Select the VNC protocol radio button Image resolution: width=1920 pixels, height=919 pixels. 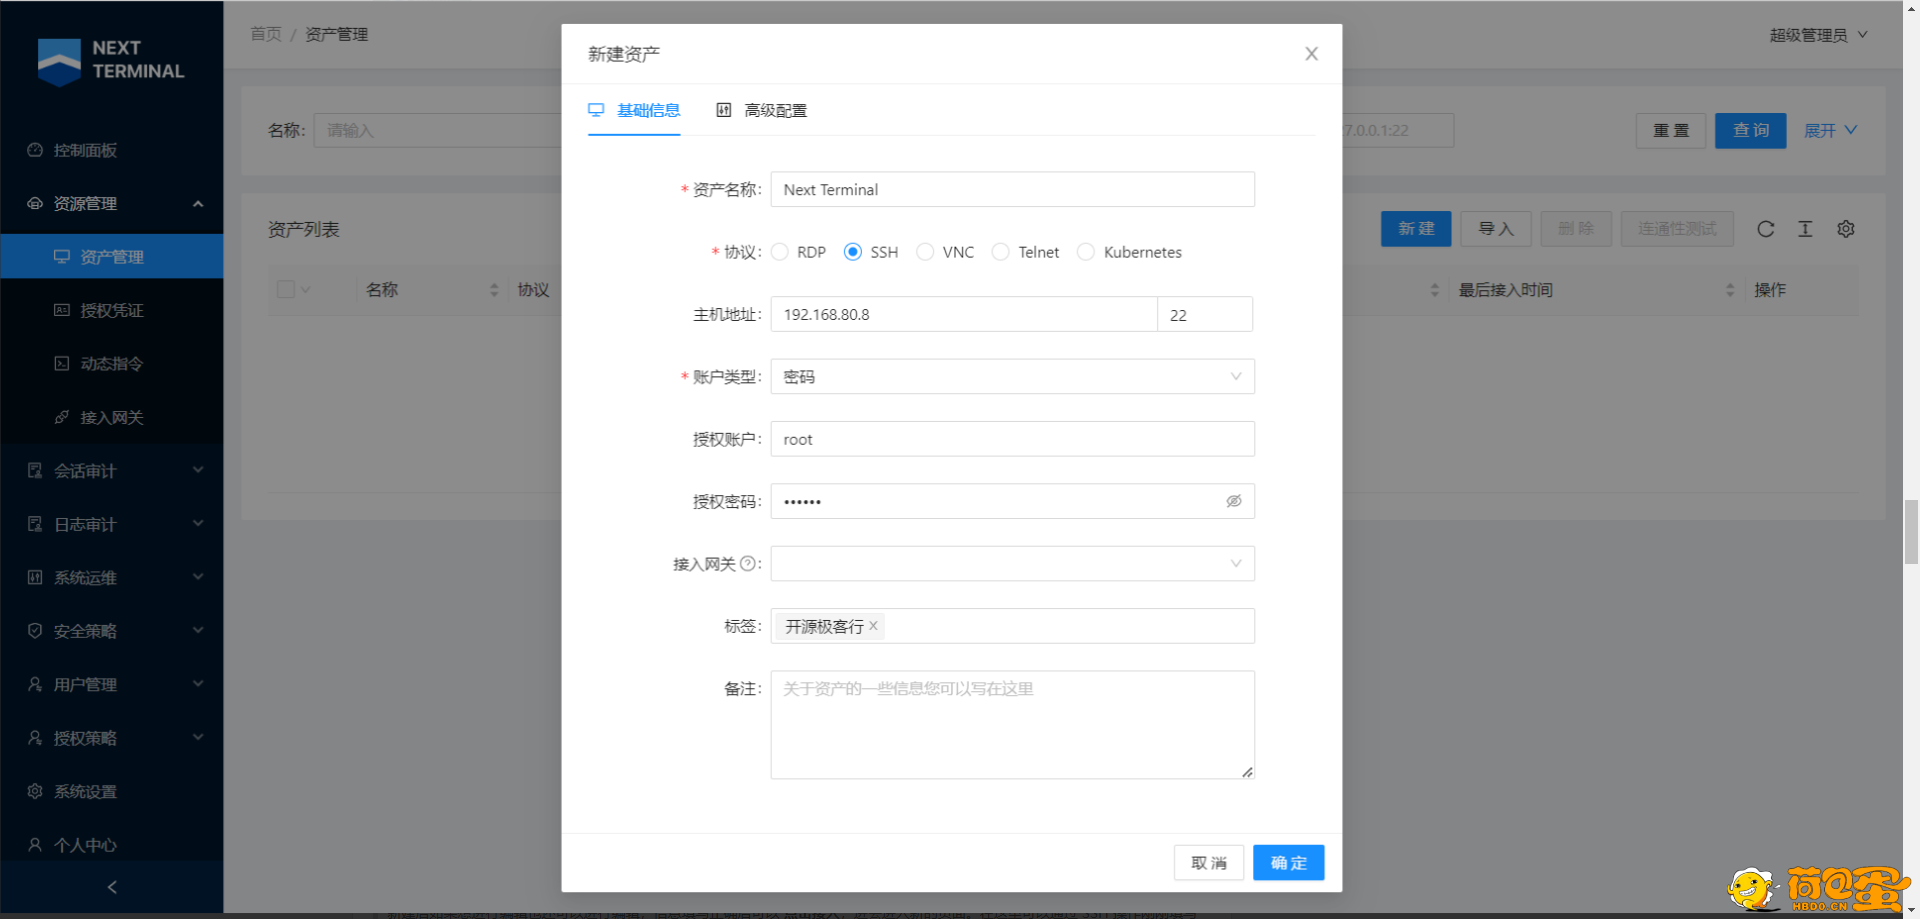point(925,252)
